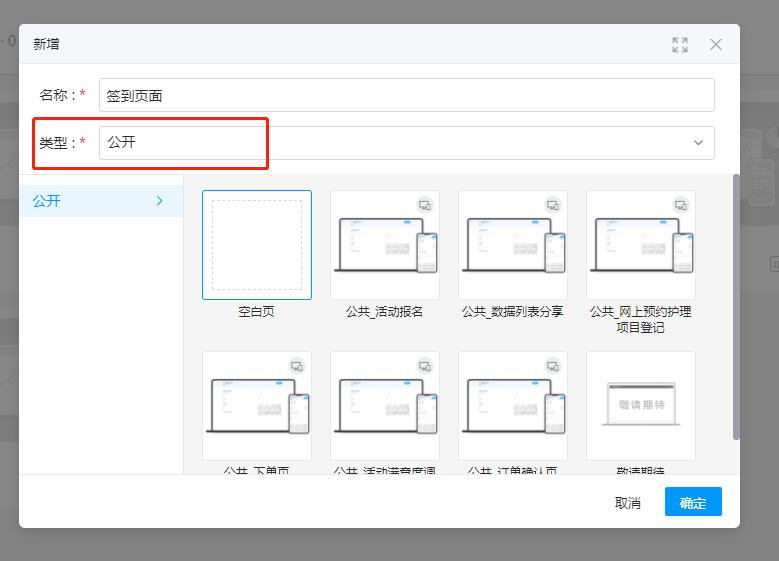Click the 取消 cancel button
779x561 pixels.
(627, 502)
